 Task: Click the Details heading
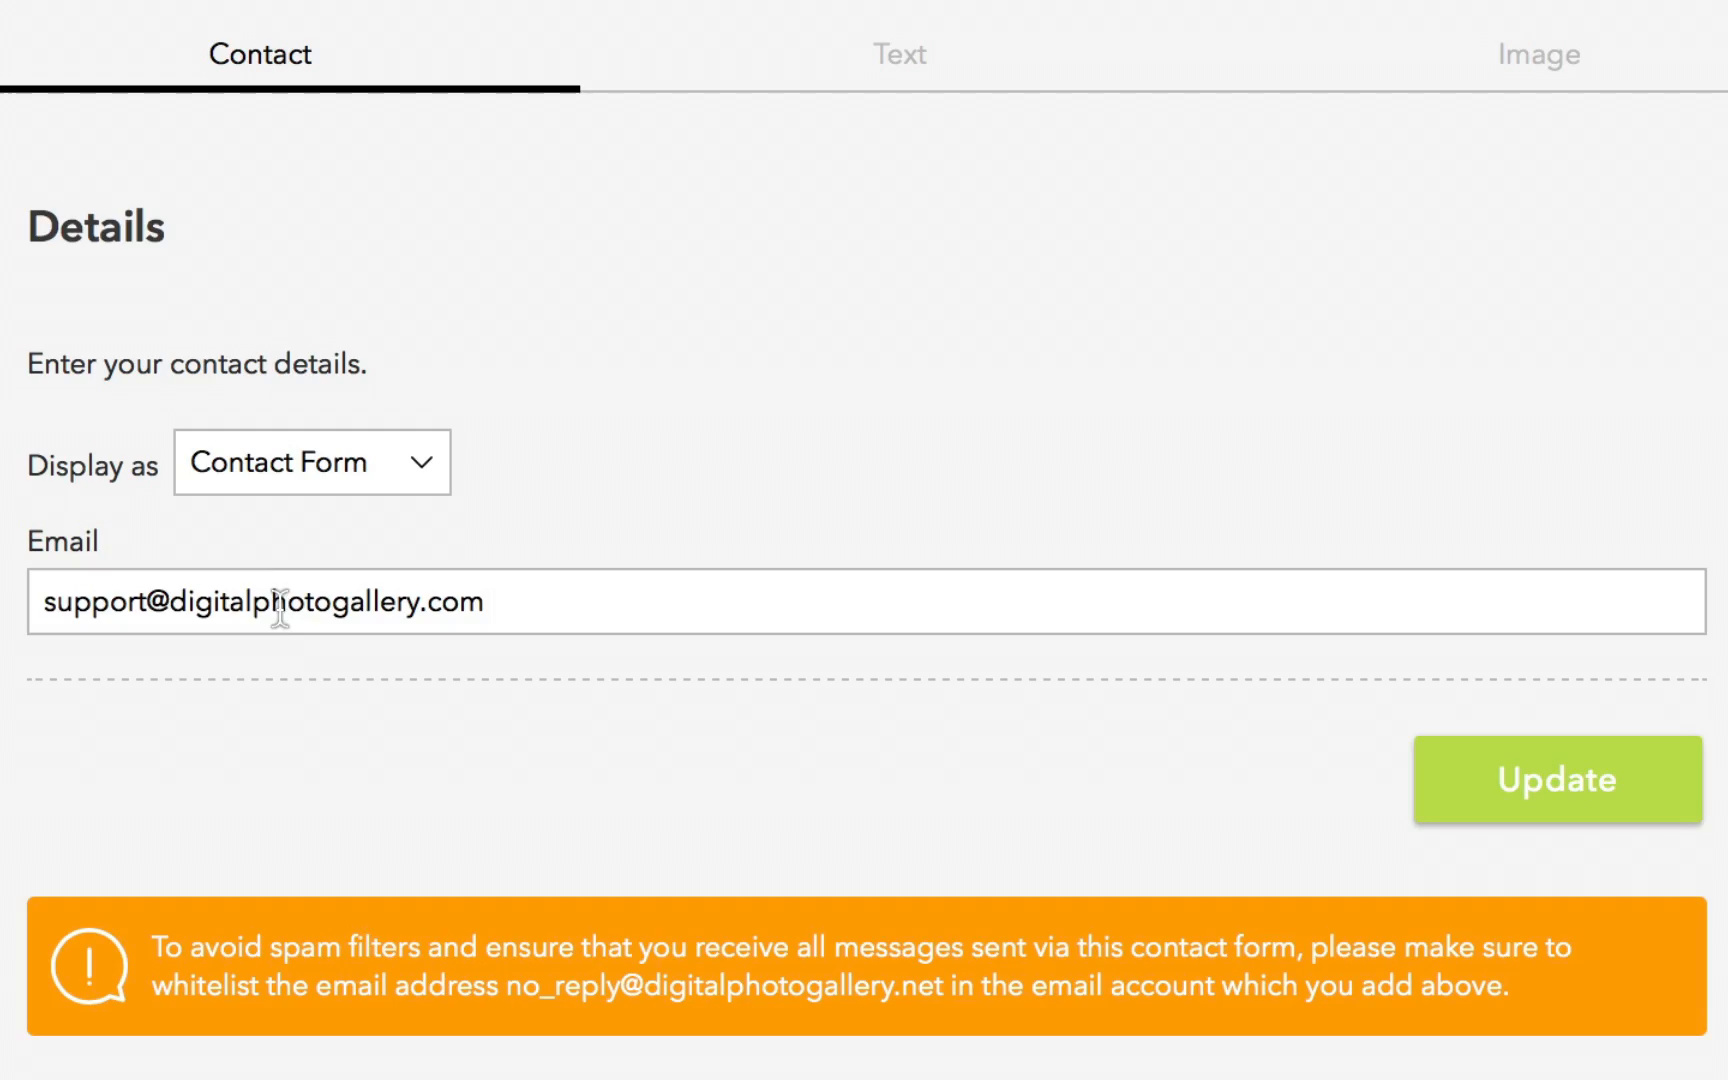(96, 226)
